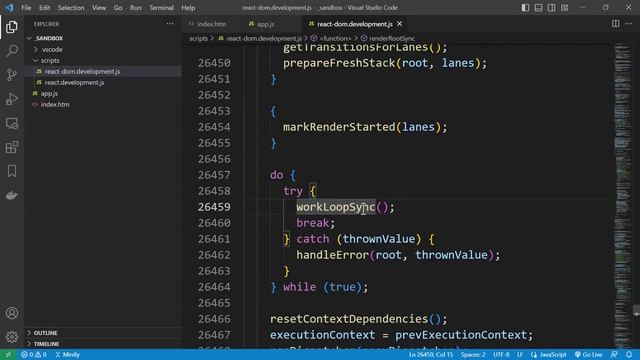Image resolution: width=640 pixels, height=360 pixels.
Task: Open the Extensions view
Action: tap(11, 147)
